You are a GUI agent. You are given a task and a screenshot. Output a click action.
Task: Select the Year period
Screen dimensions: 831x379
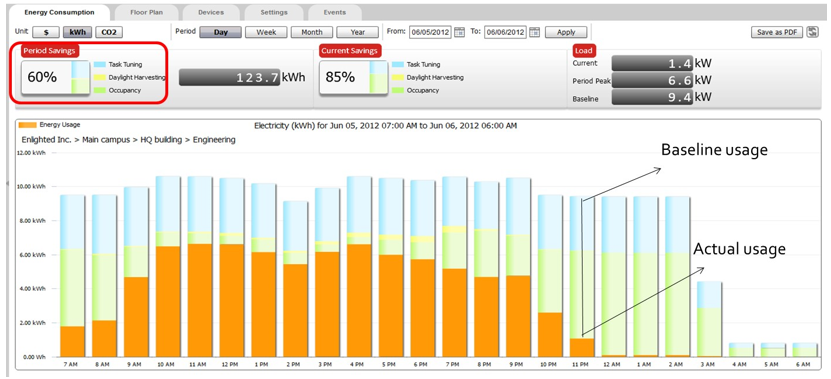[358, 32]
